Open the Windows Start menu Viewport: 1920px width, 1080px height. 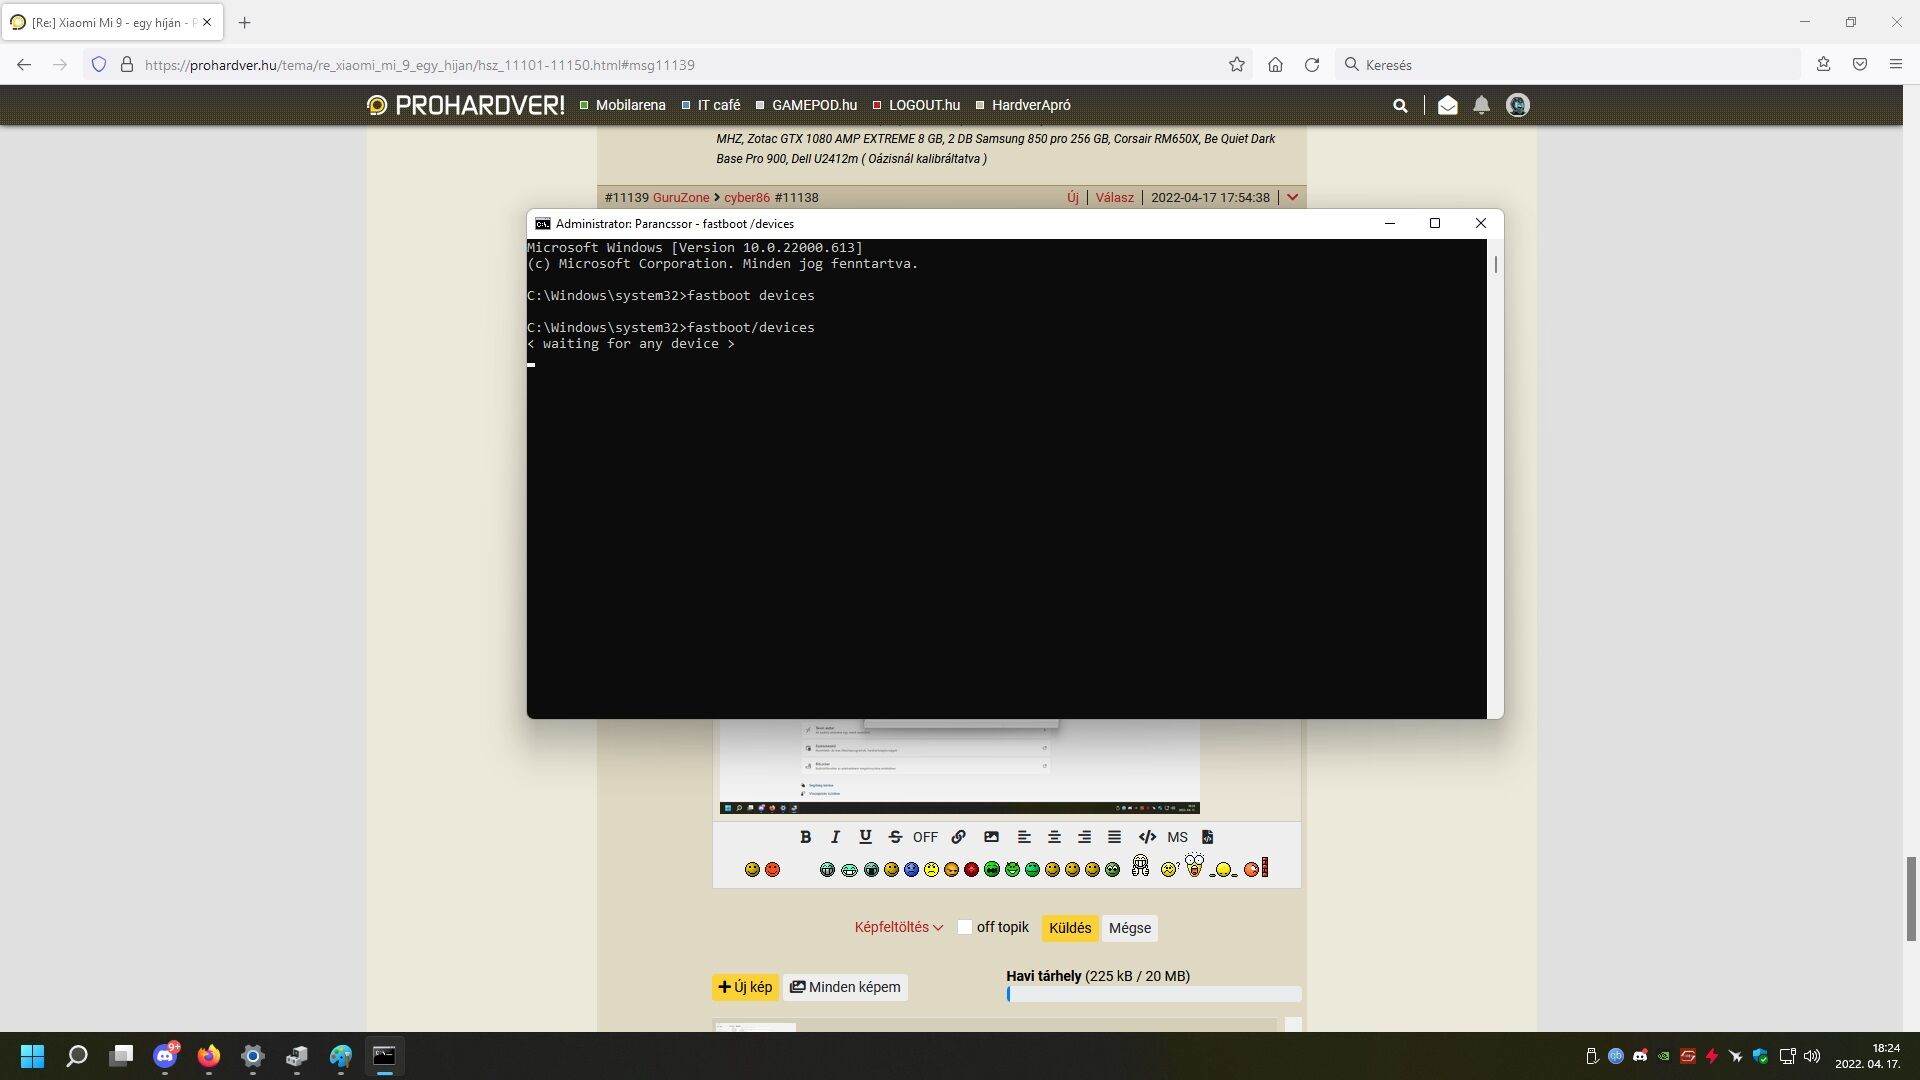coord(32,1056)
